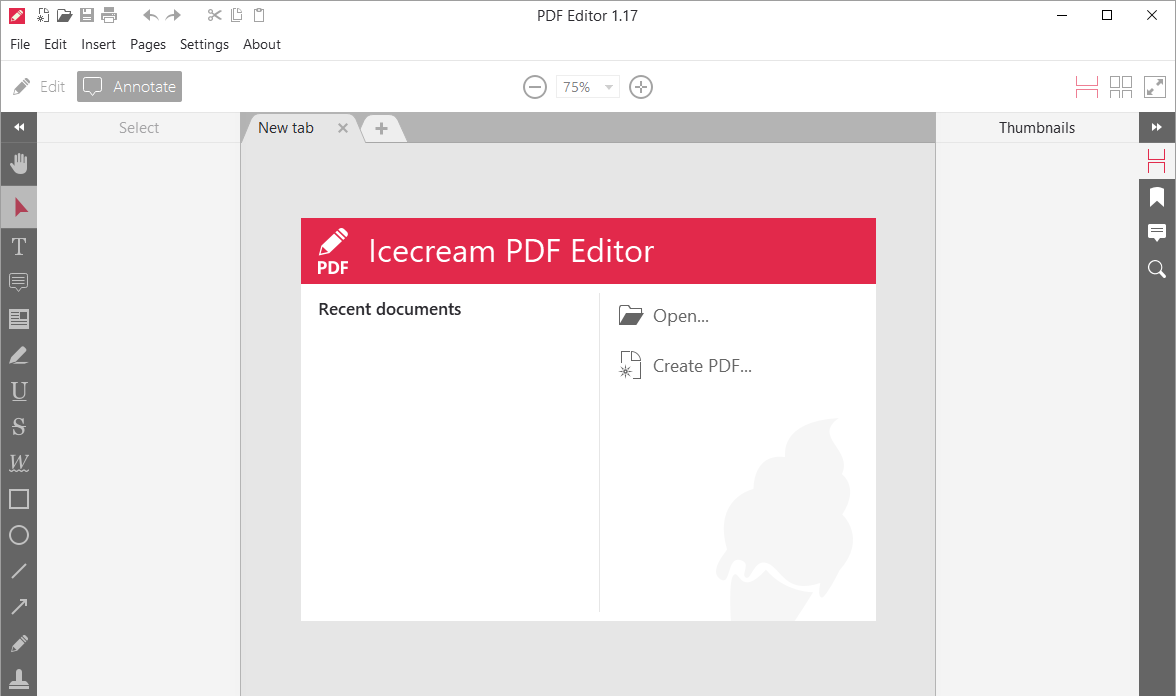
Task: Collapse the left tools panel
Action: coord(19,128)
